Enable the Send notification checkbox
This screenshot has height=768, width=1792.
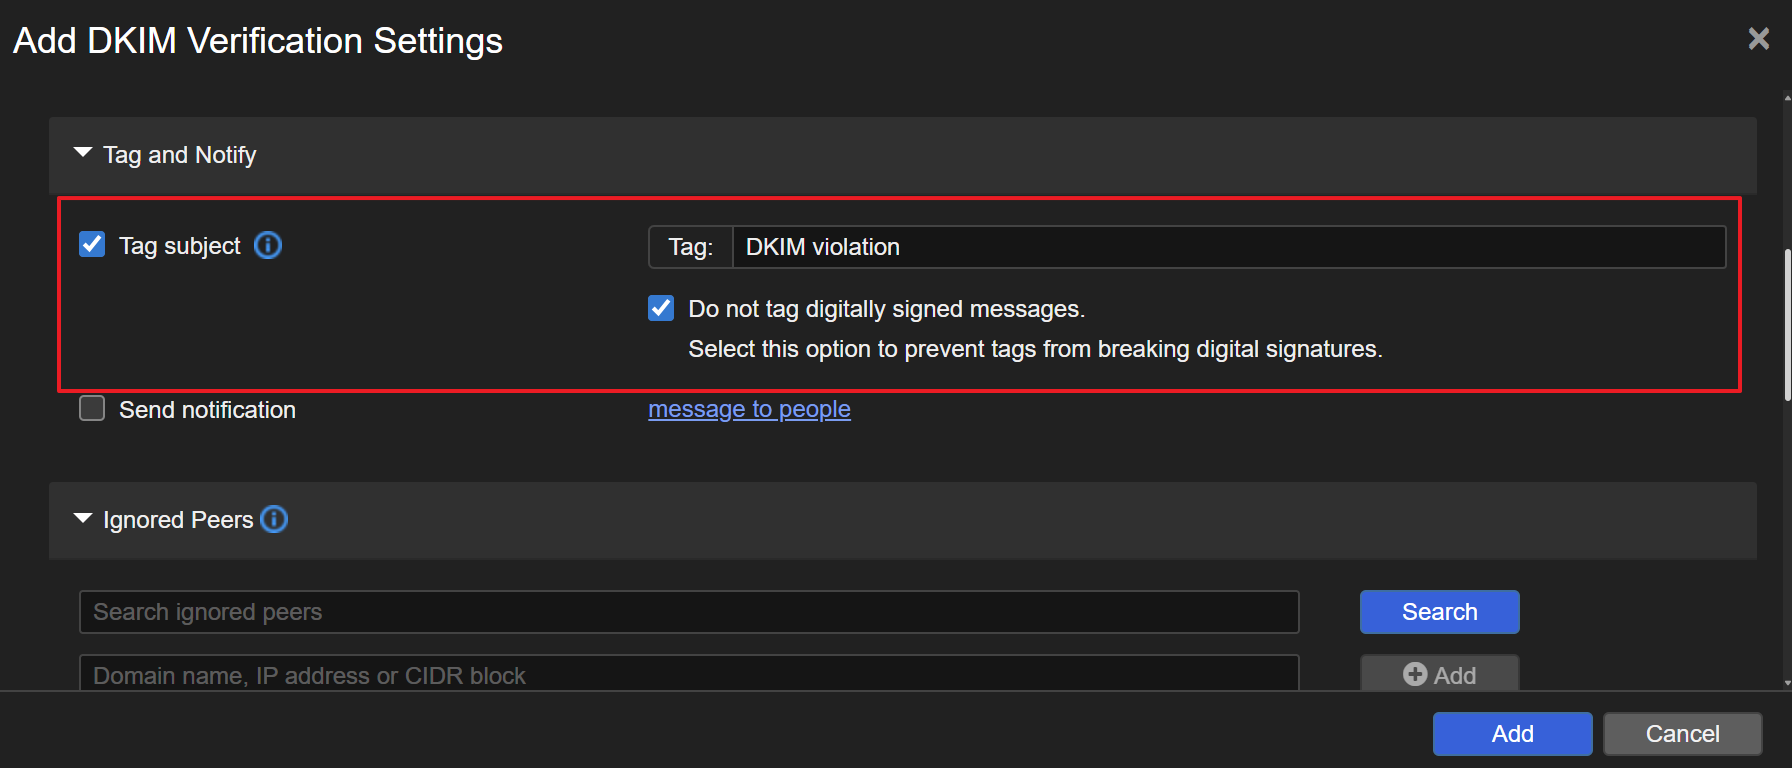point(92,409)
